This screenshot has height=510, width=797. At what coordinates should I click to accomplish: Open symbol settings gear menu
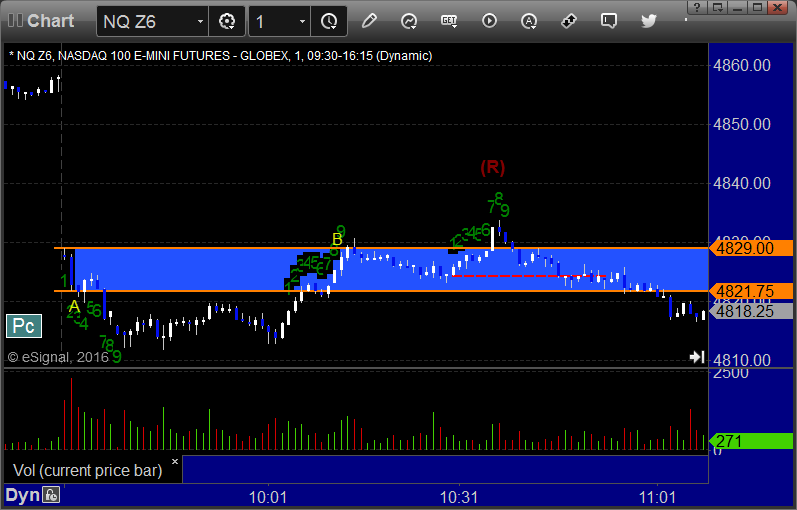point(227,21)
